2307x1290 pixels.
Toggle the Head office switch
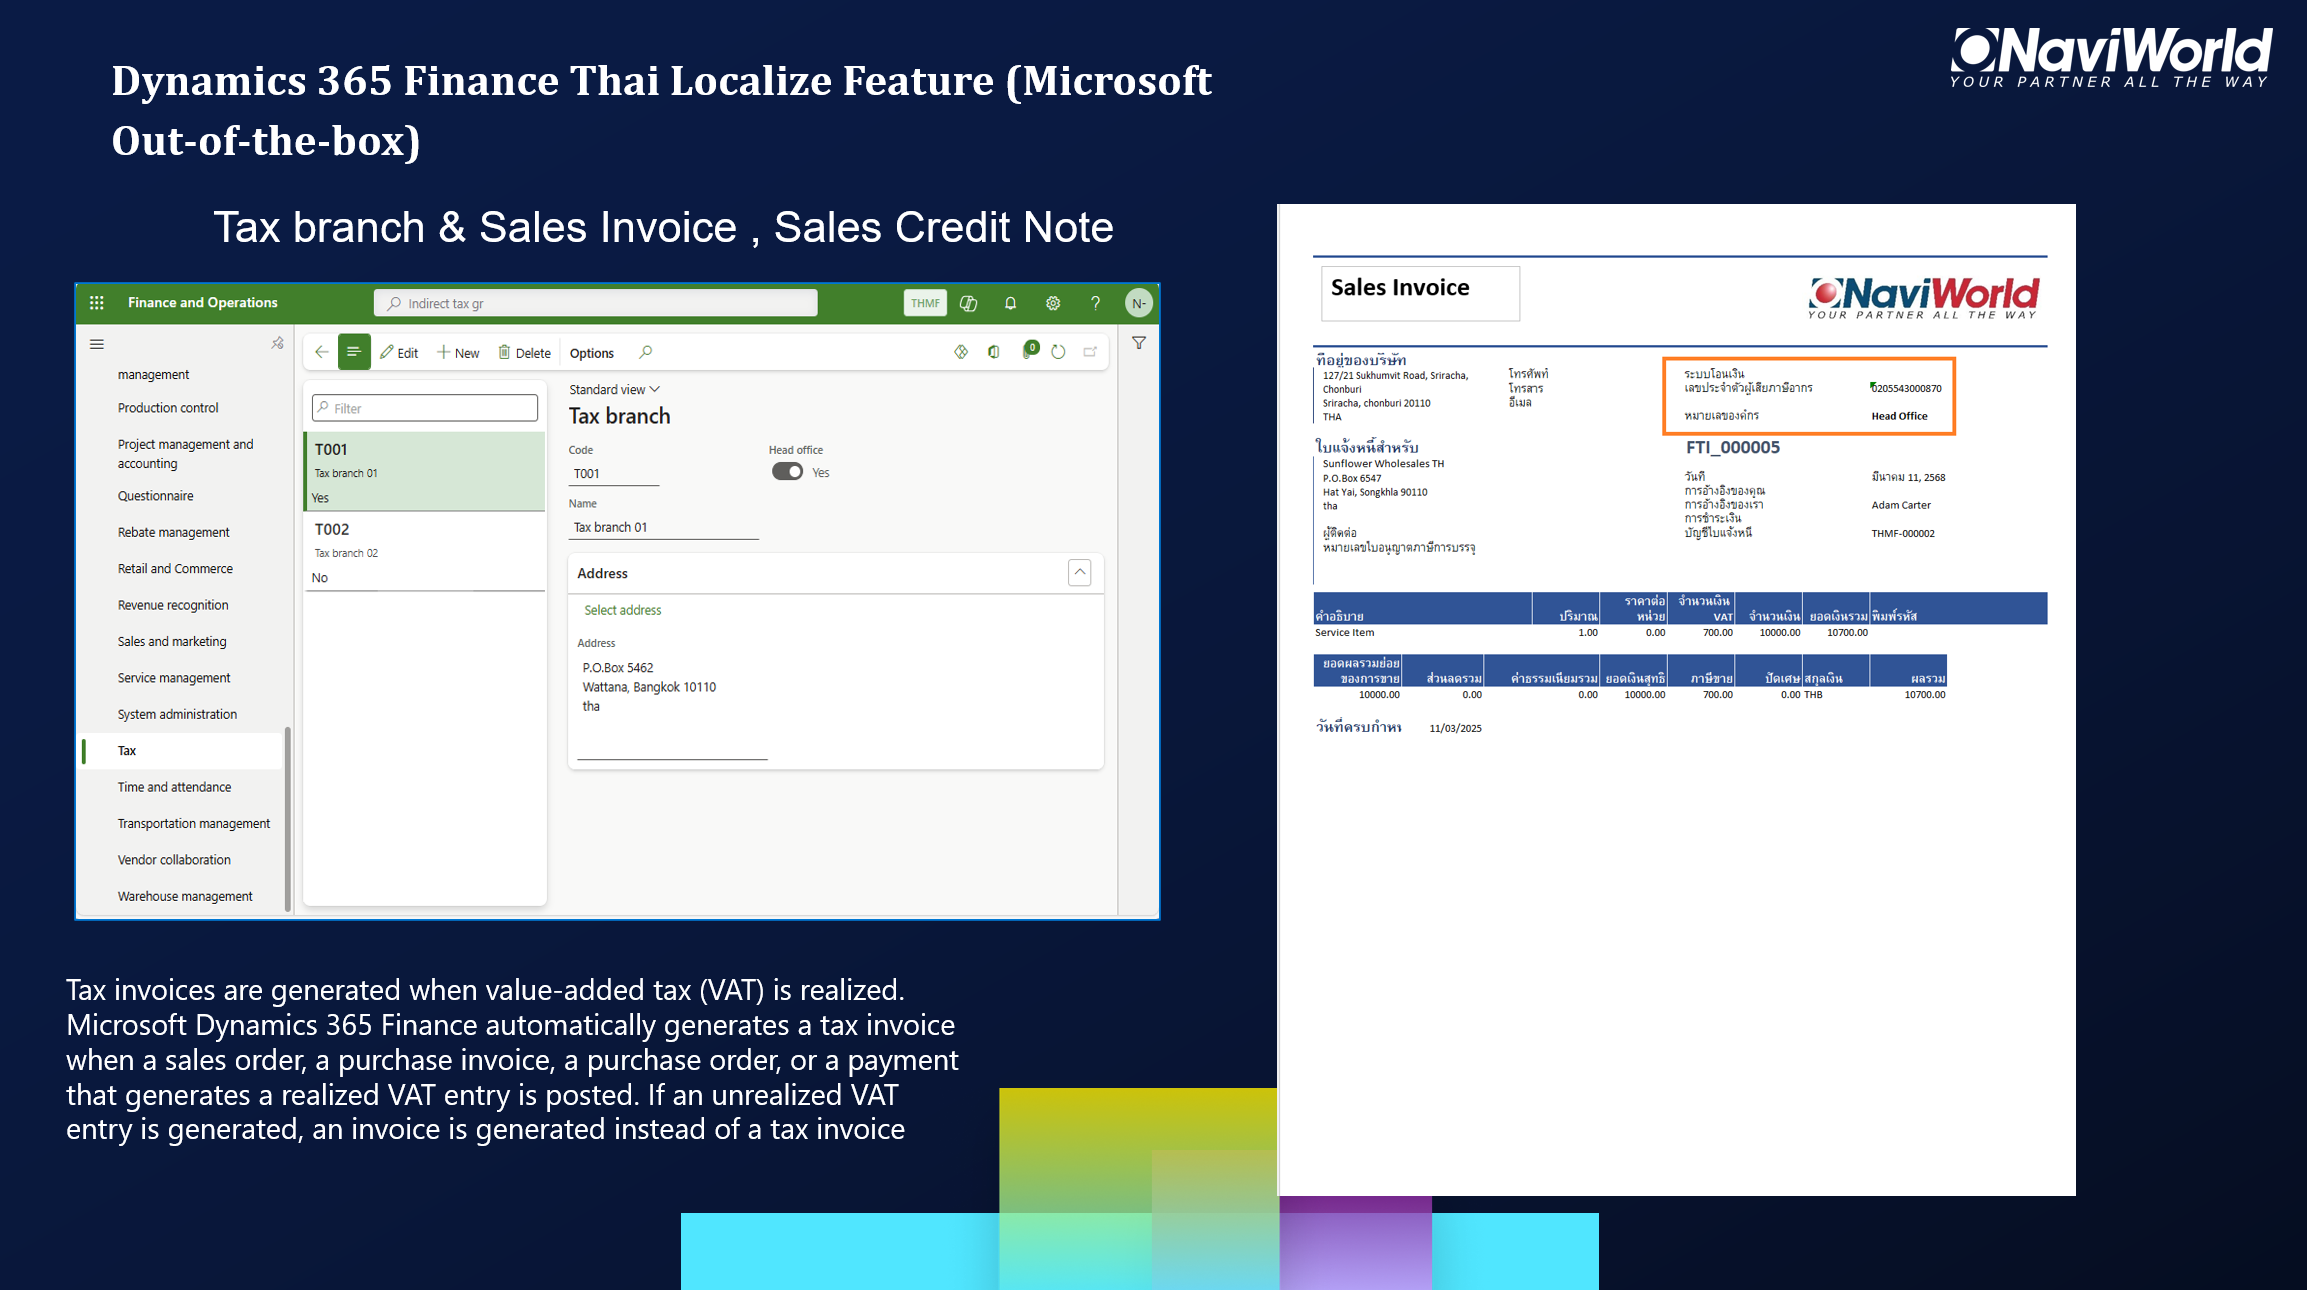(787, 472)
